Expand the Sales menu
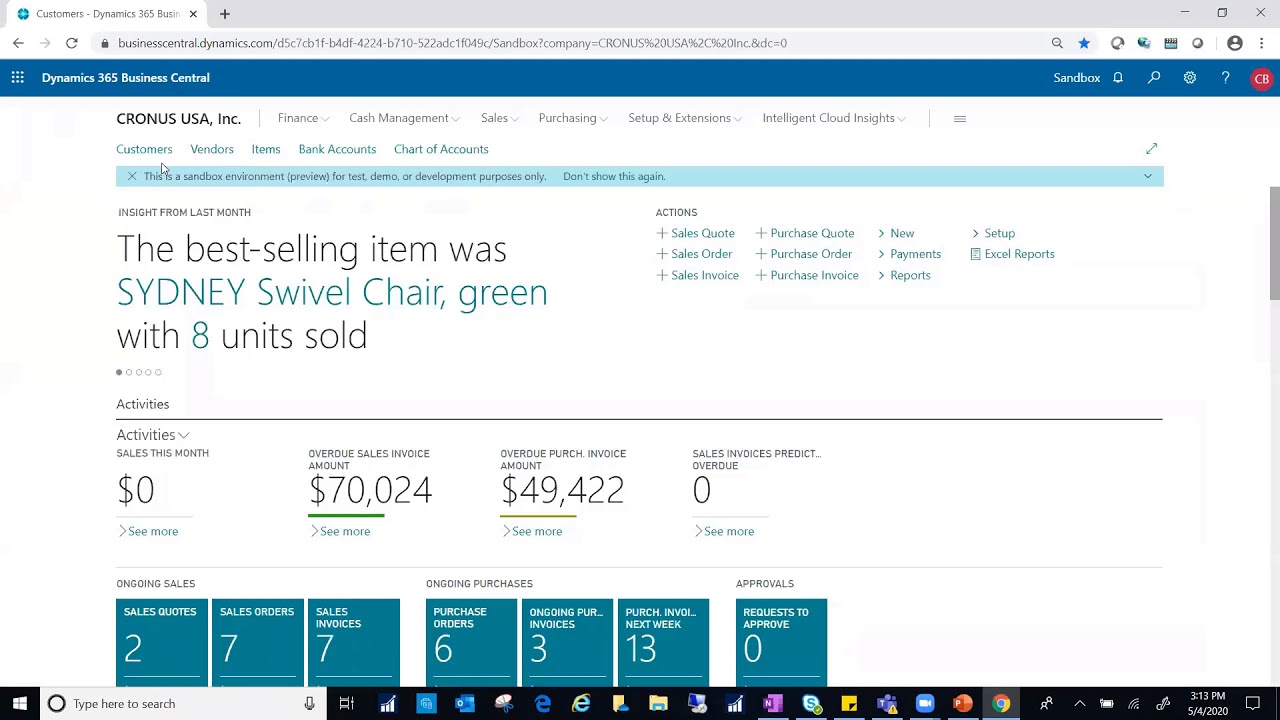The width and height of the screenshot is (1280, 720). pos(499,118)
